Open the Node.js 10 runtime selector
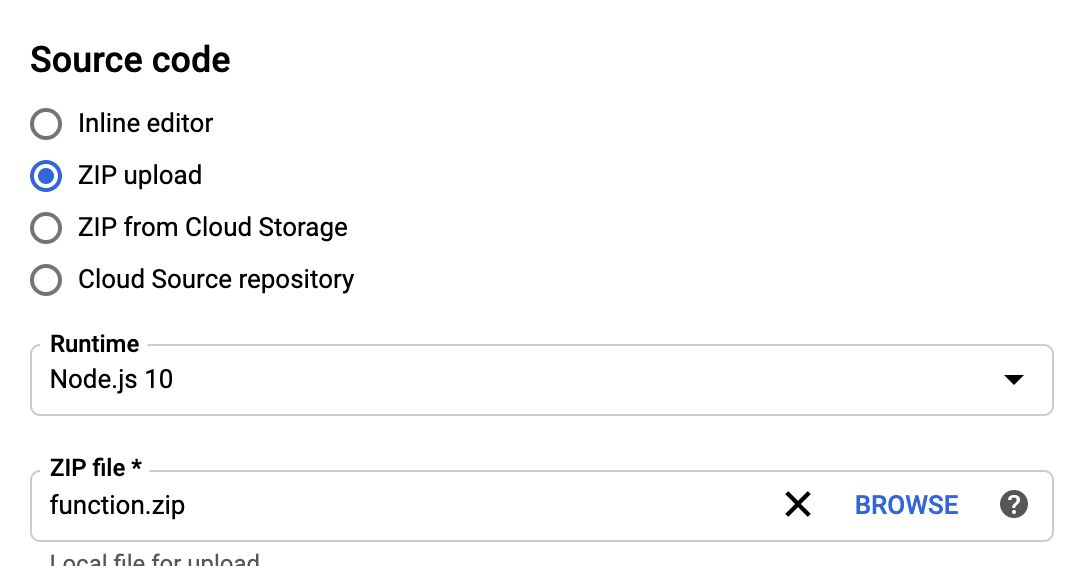Screen dimensions: 1074x566 (x=542, y=380)
